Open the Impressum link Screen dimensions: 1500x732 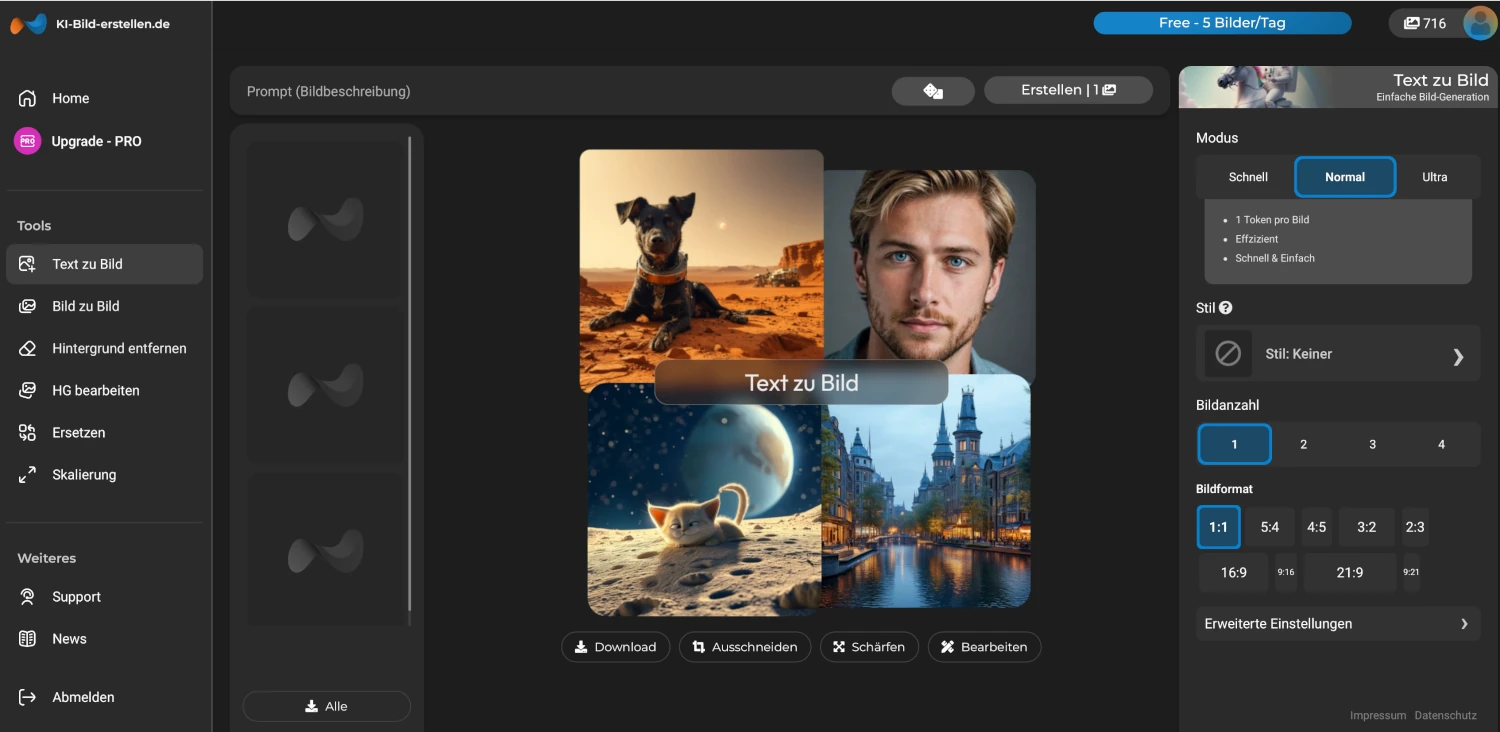pyautogui.click(x=1377, y=715)
